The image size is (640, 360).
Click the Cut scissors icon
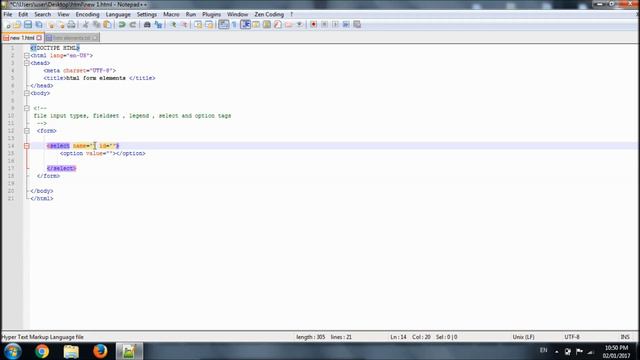click(x=86, y=25)
